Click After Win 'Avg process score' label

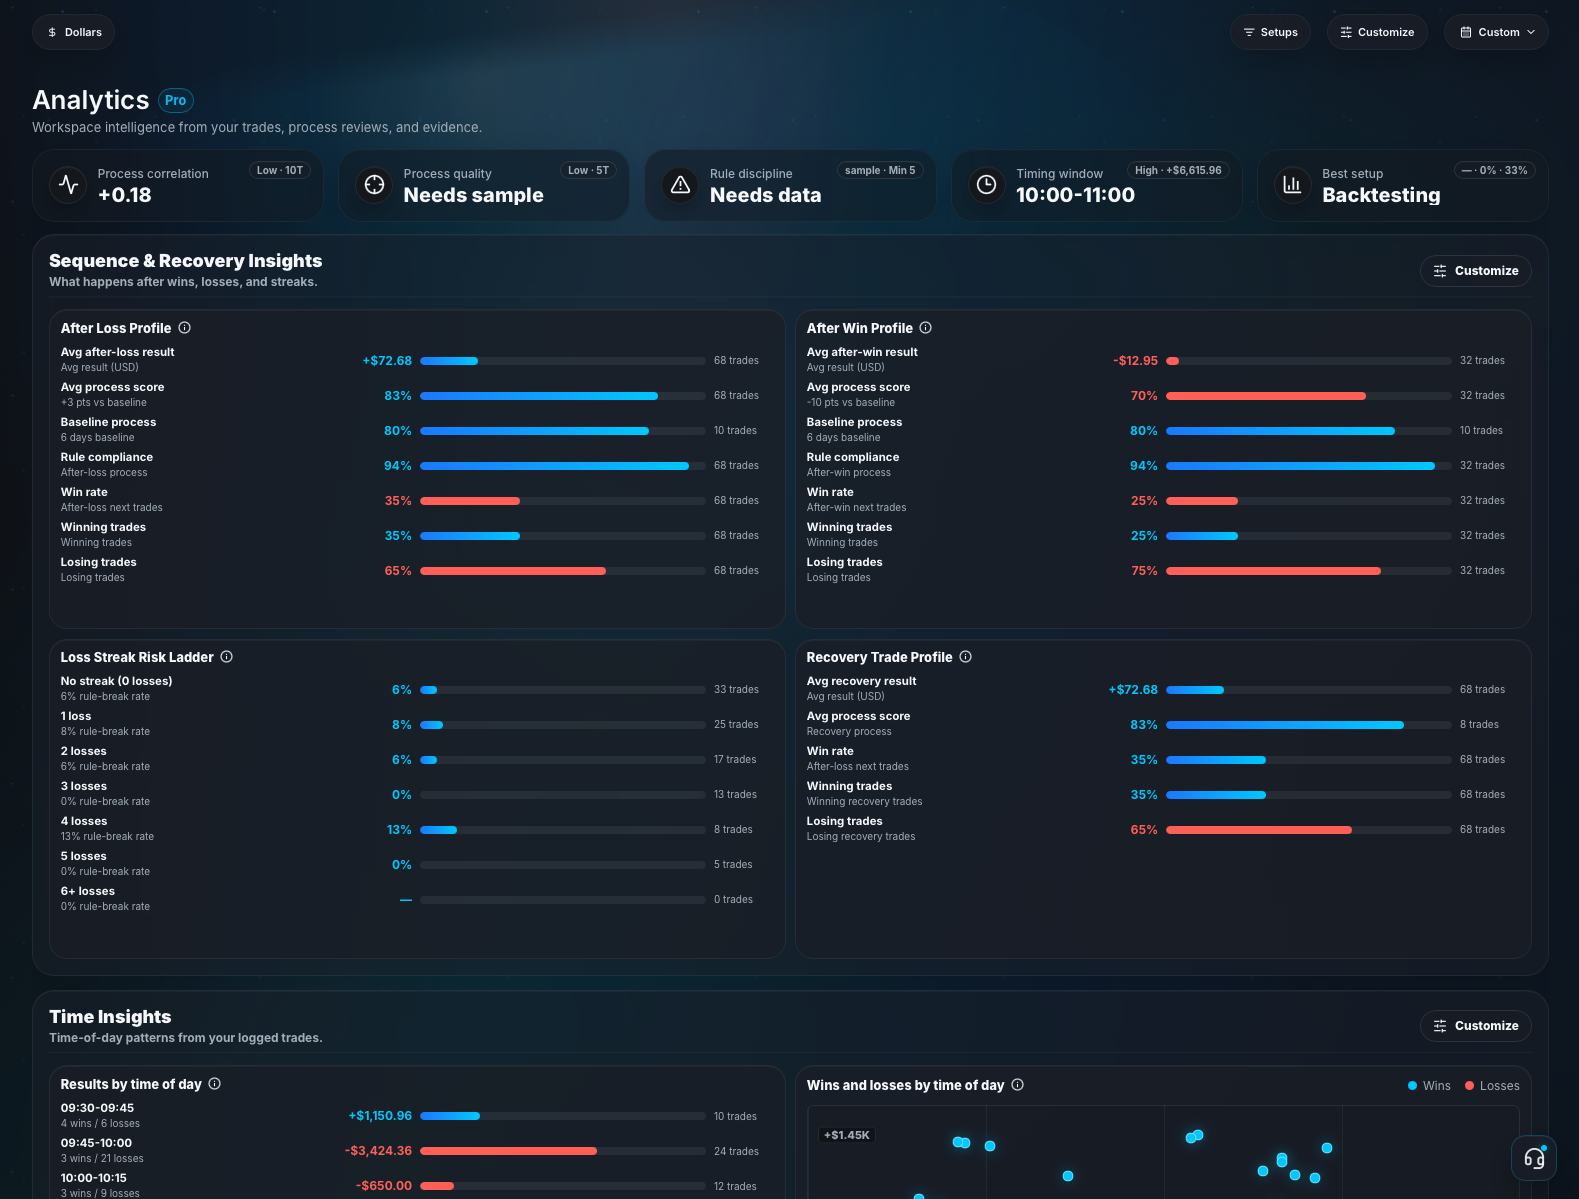859,387
